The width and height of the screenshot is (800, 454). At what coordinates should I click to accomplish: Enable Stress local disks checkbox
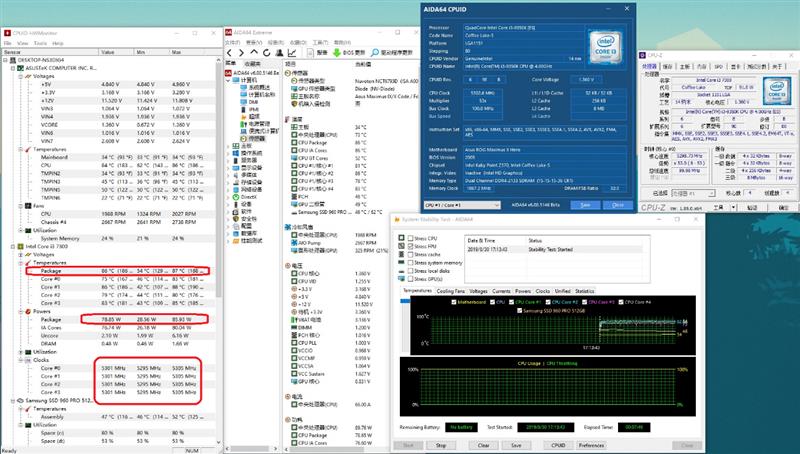[410, 271]
